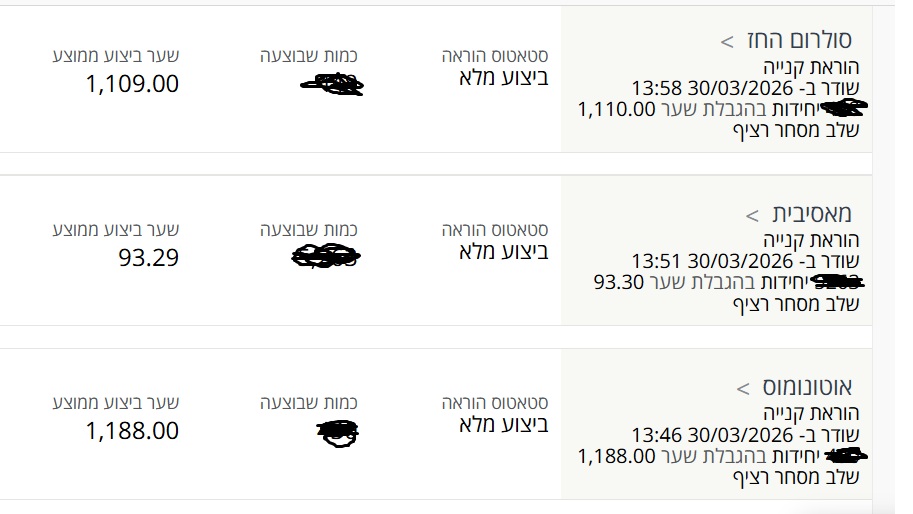Select ביצוע מלא status in אוטונומוס row

click(503, 423)
